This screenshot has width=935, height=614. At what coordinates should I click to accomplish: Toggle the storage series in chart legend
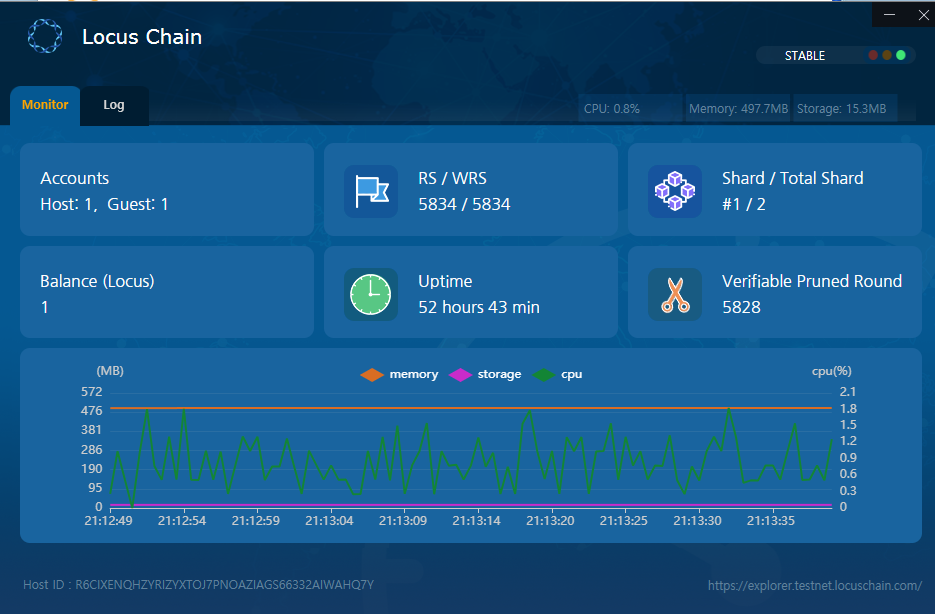[486, 374]
